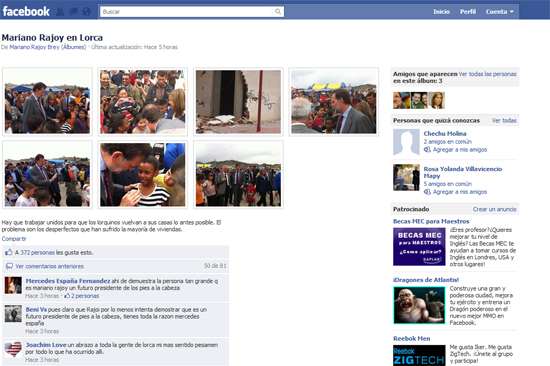This screenshot has width=550, height=366.
Task: Open notifications globe icon
Action: pos(86,12)
